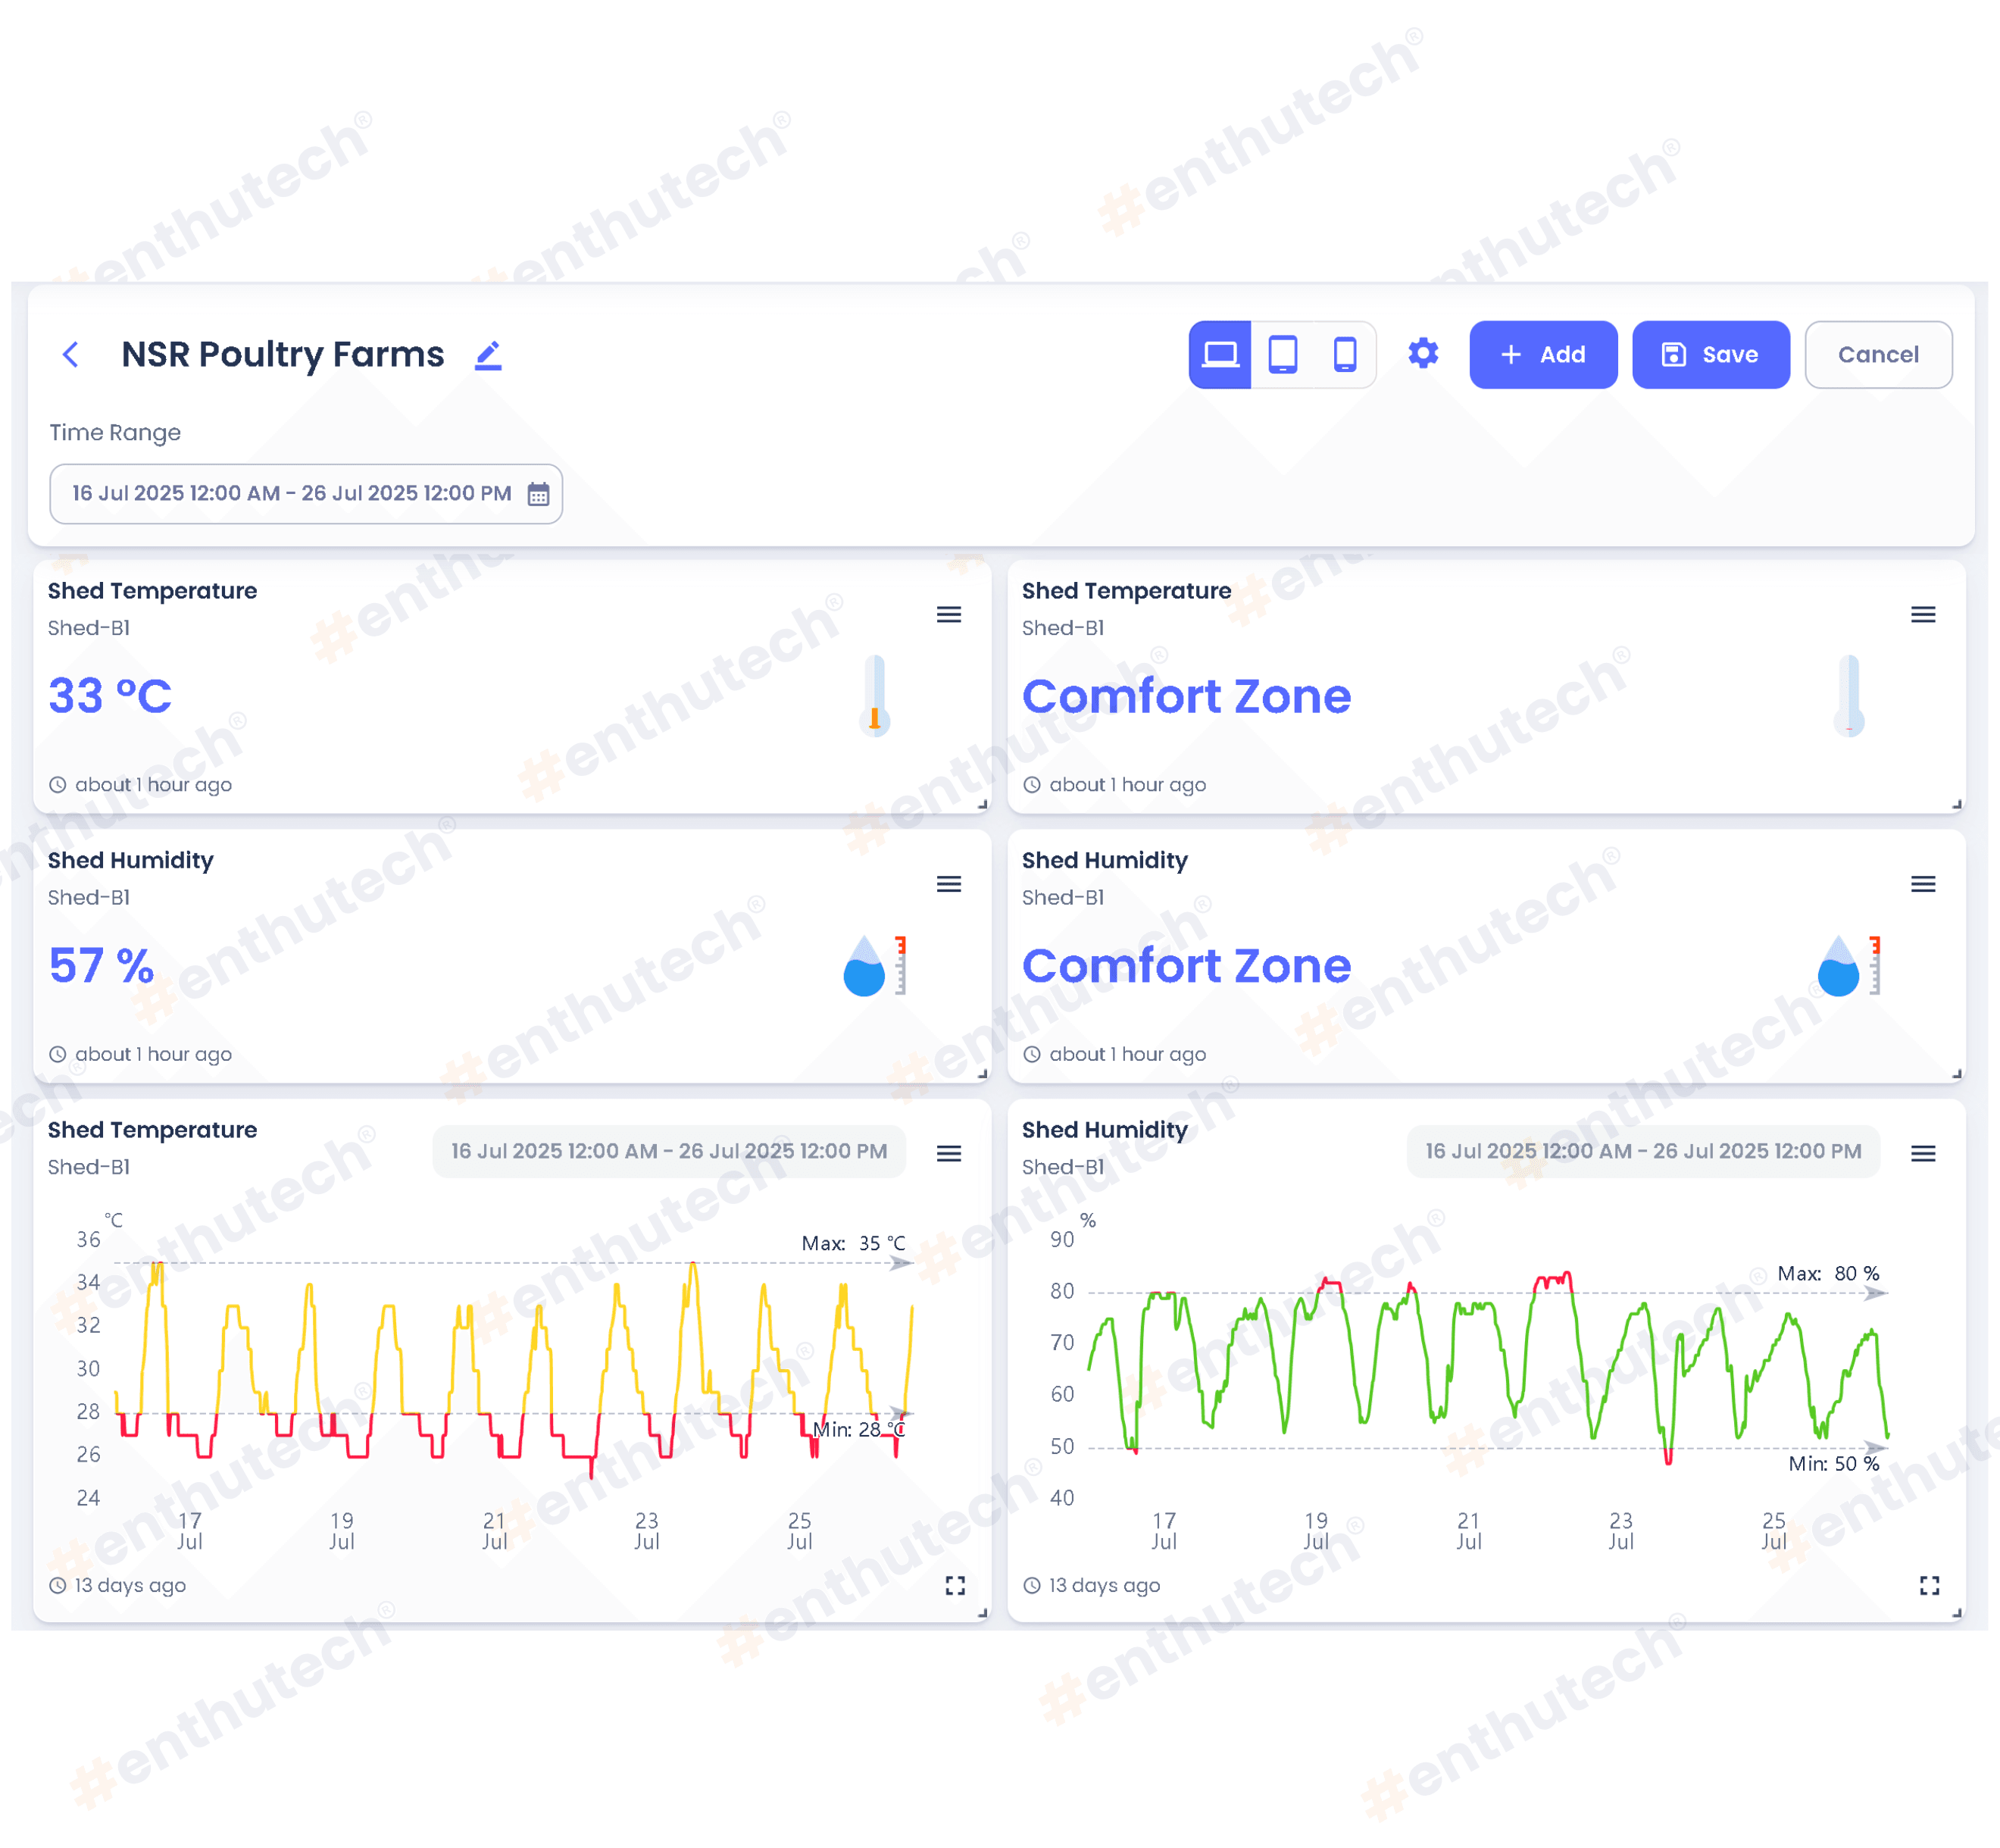Viewport: 2000px width, 1848px height.
Task: Open menu of the 57 % humidity card
Action: click(949, 884)
